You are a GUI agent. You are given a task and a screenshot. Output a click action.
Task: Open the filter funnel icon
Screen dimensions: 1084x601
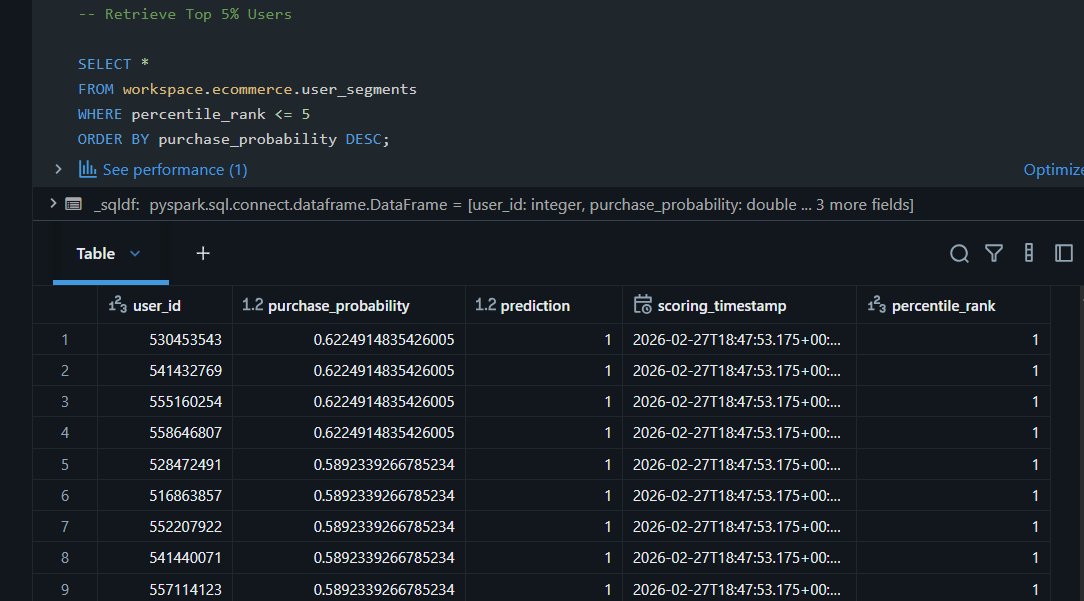pyautogui.click(x=993, y=254)
